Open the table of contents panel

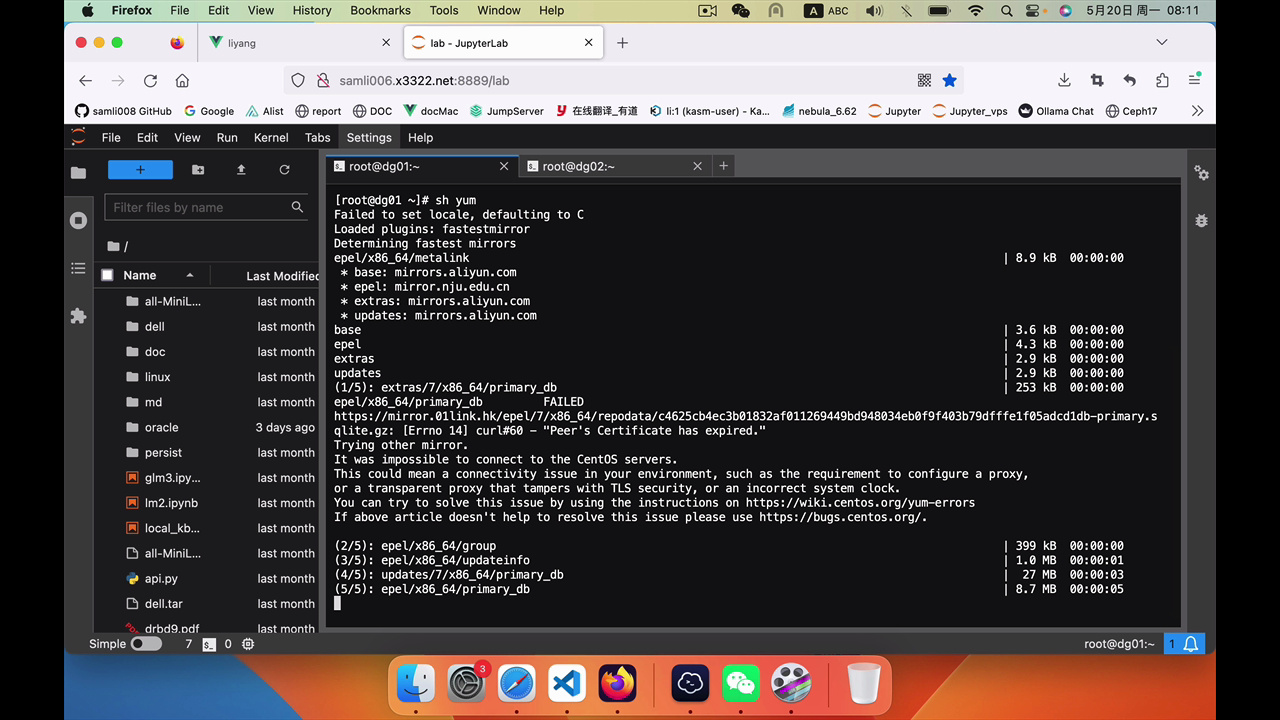[x=78, y=268]
